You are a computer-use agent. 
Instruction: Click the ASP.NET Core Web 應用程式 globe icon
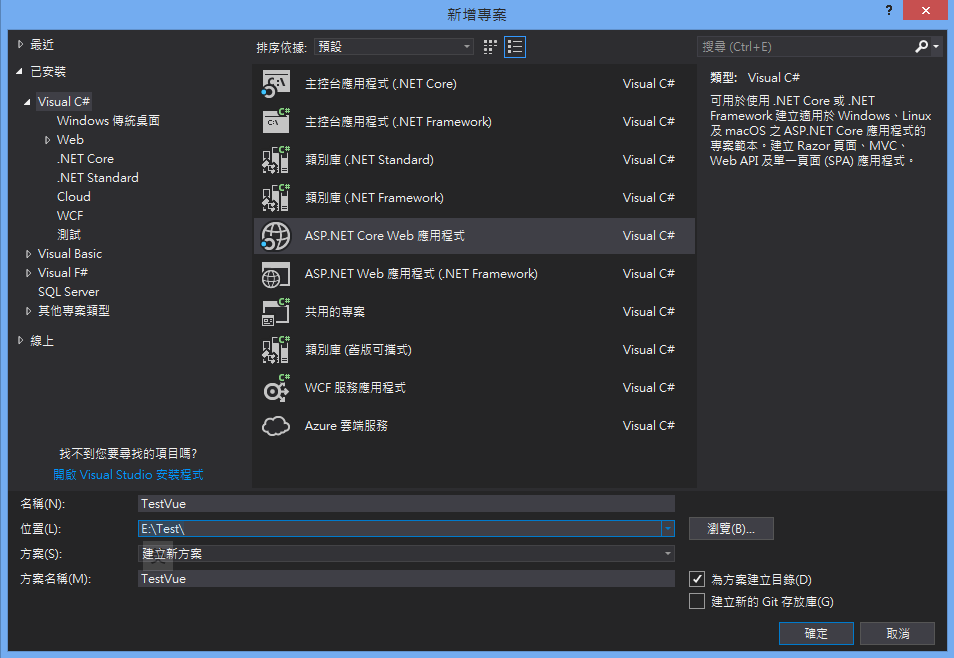(x=276, y=236)
